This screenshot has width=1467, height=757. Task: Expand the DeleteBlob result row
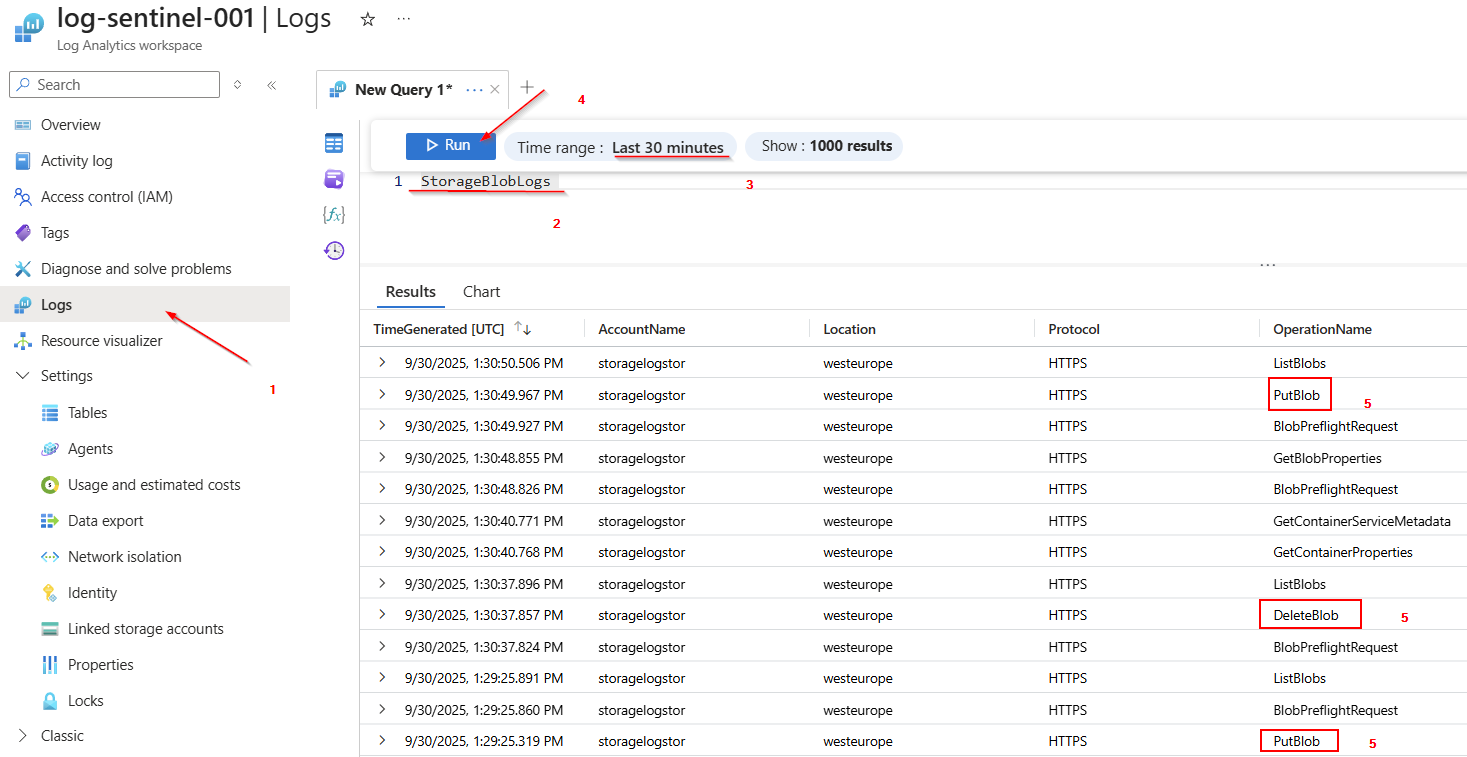point(381,615)
